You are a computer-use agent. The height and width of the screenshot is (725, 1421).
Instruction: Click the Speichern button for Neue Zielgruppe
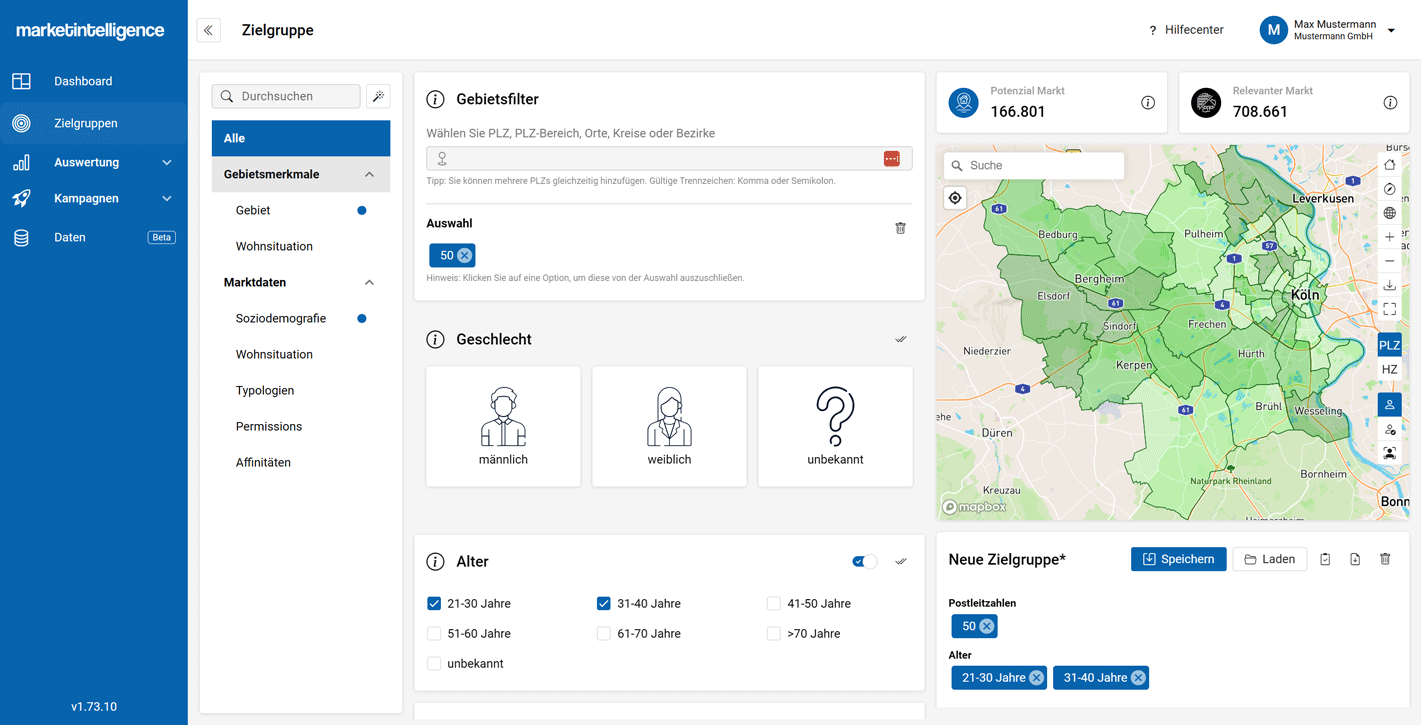(1179, 559)
